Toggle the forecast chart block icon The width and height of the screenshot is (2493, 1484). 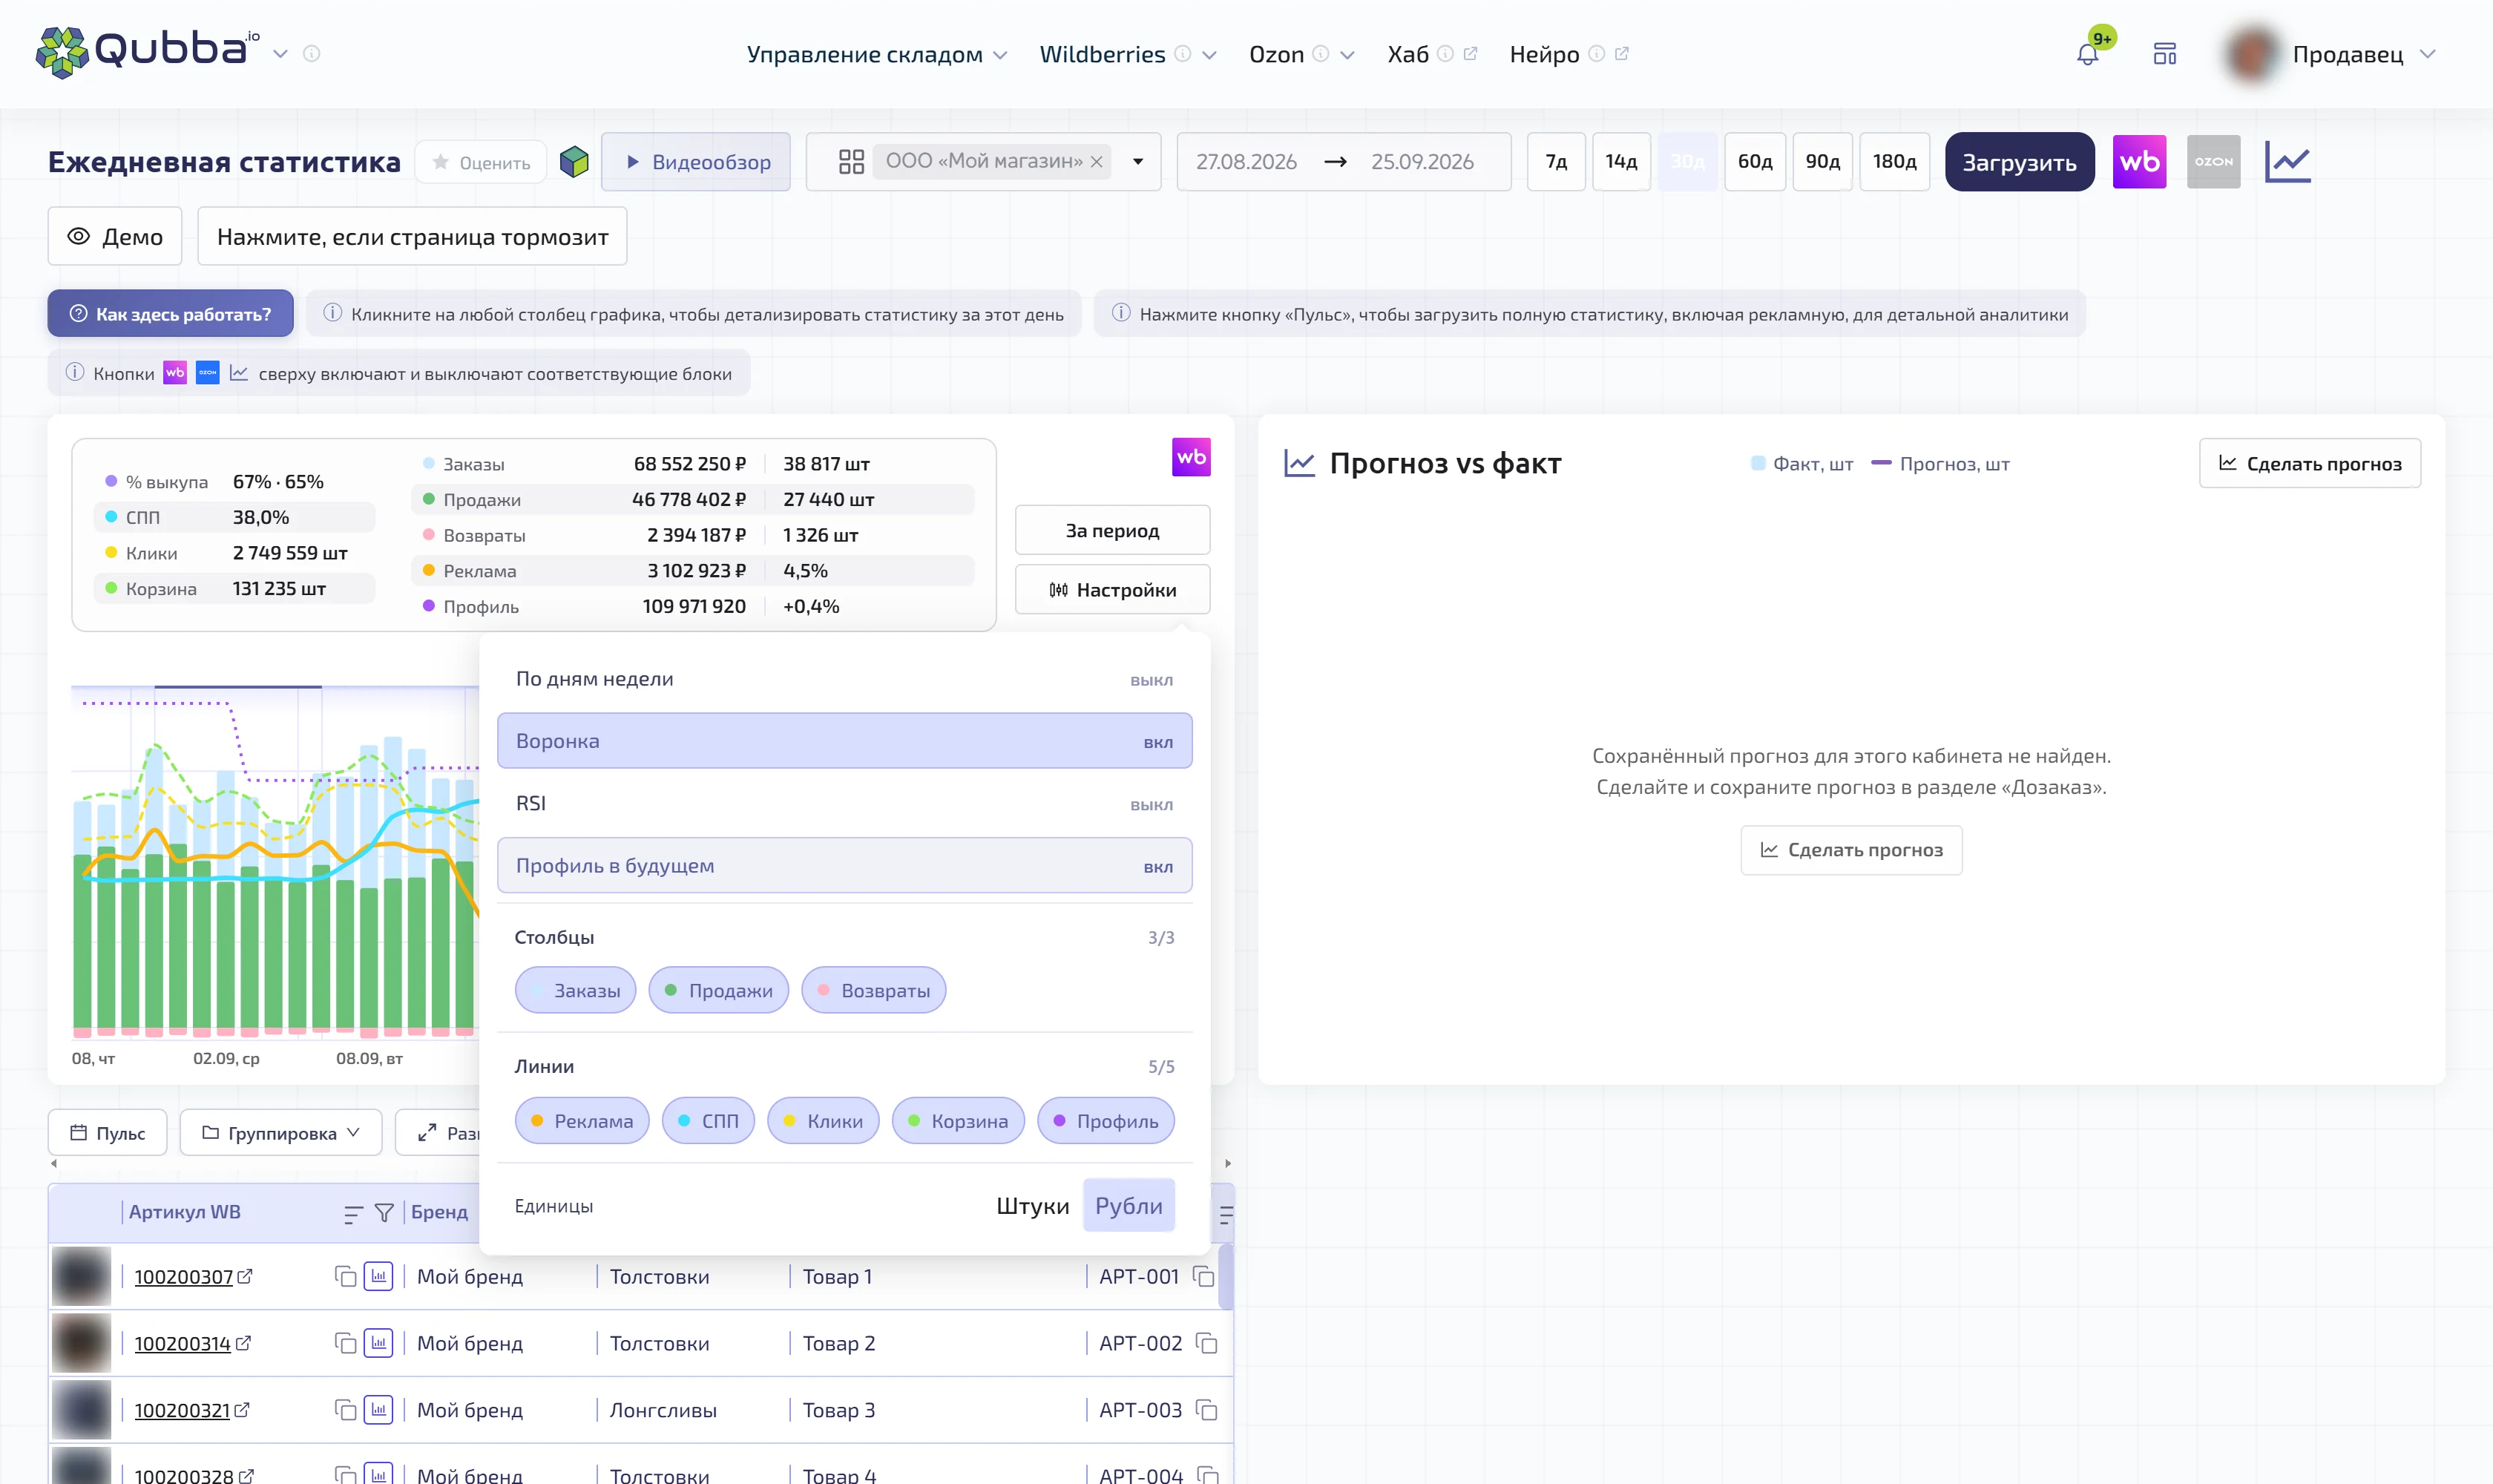[2288, 161]
